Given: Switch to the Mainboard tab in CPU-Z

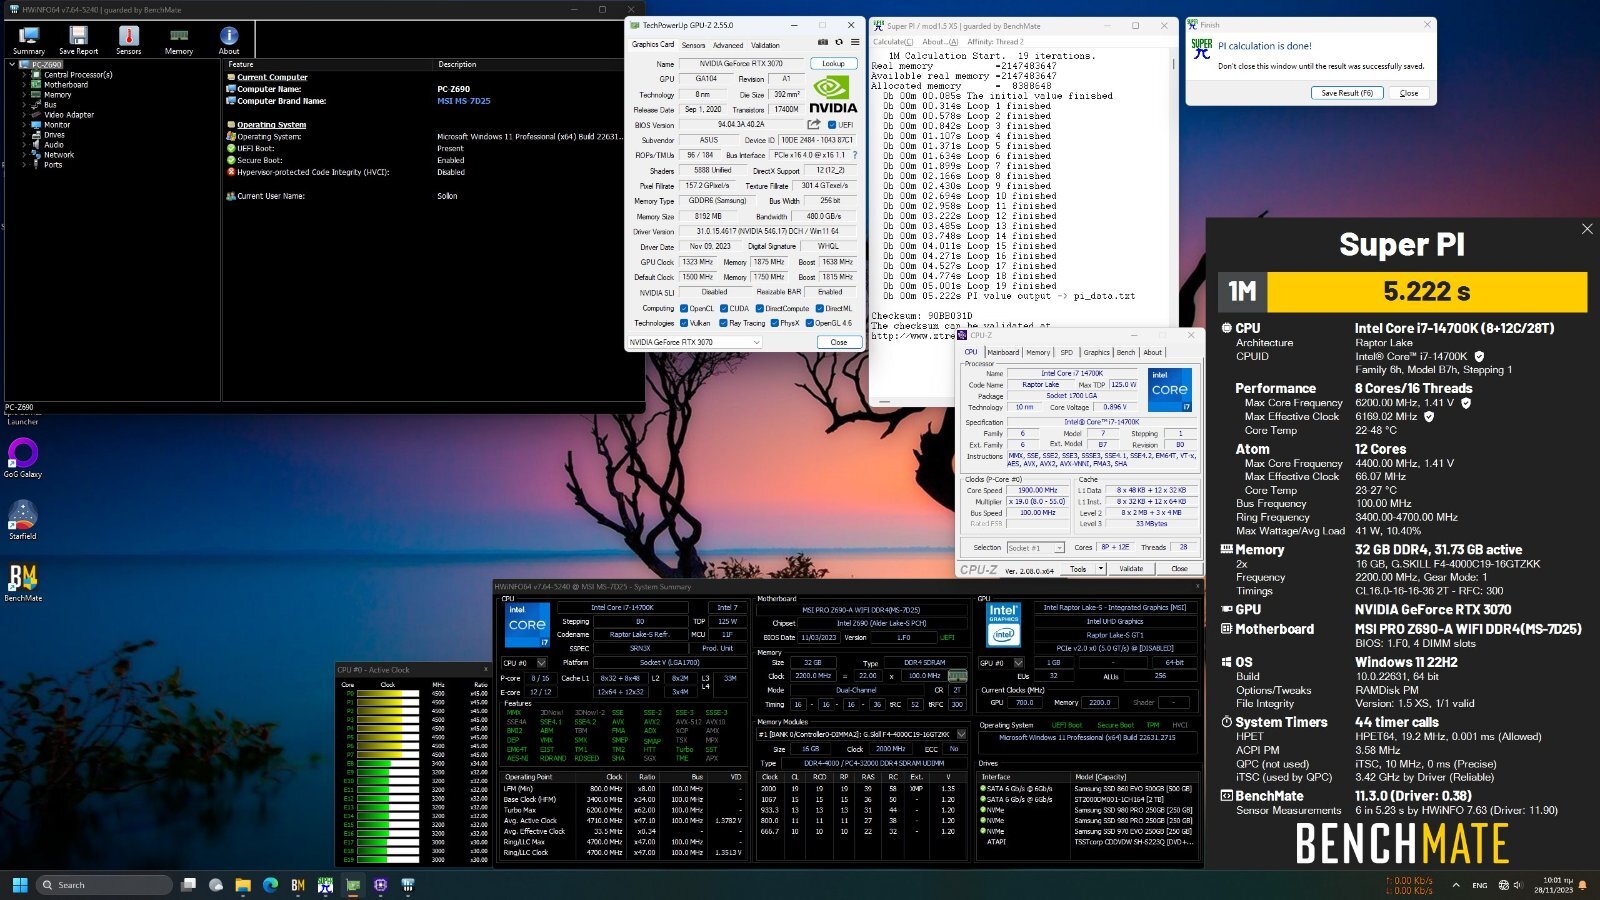Looking at the screenshot, I should click(x=1003, y=352).
